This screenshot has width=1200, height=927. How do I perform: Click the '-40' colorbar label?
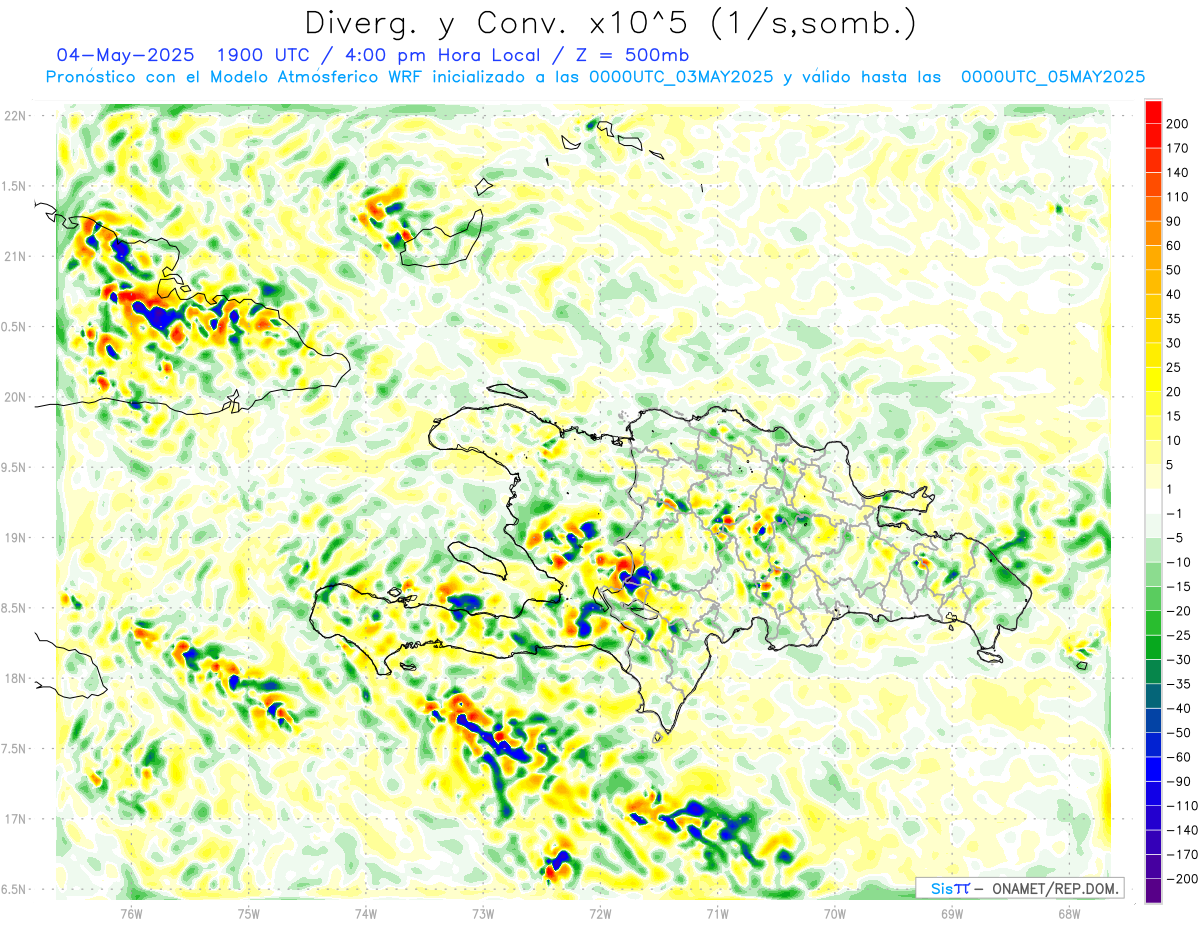point(1179,709)
